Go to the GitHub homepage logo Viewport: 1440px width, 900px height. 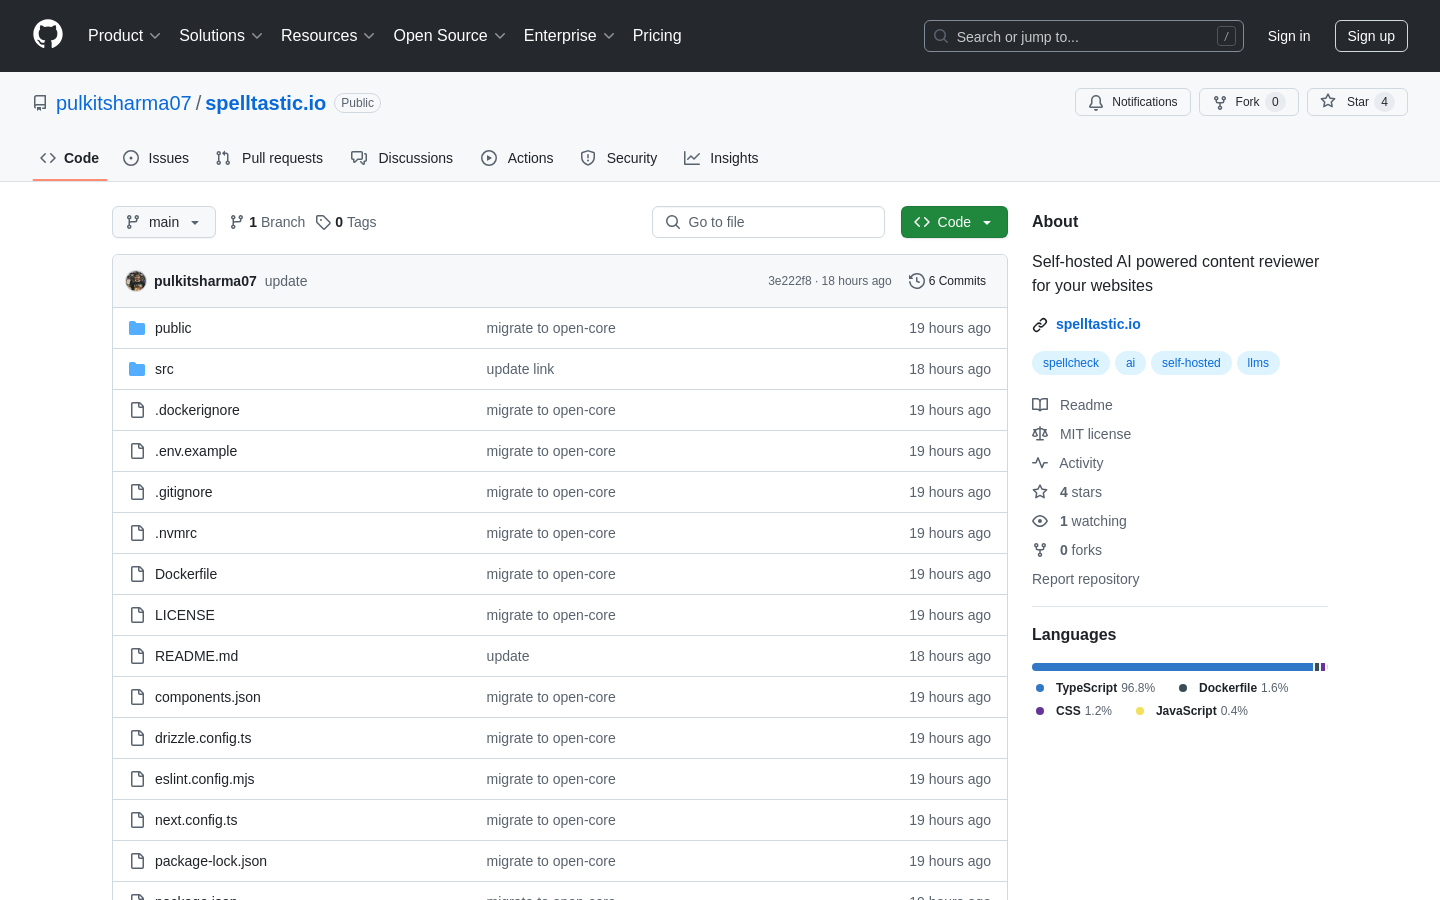[48, 35]
